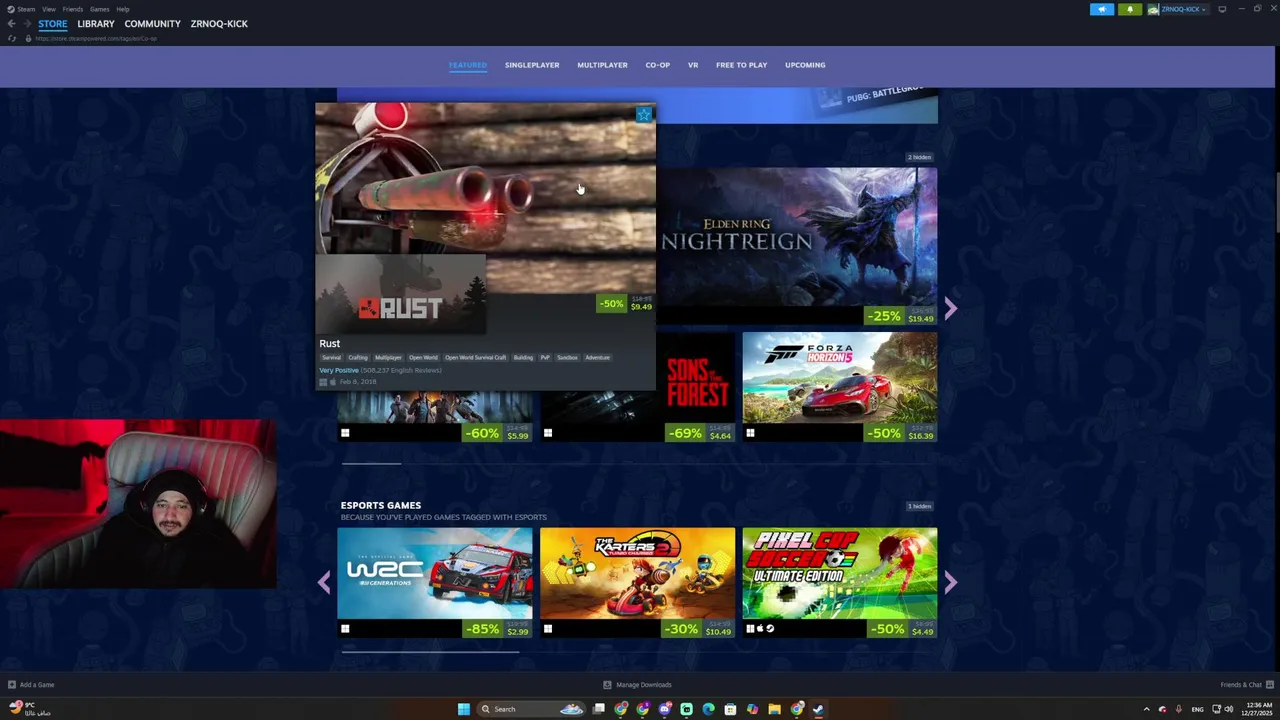Click the Building tag on Rust
The width and height of the screenshot is (1280, 720).
(523, 357)
